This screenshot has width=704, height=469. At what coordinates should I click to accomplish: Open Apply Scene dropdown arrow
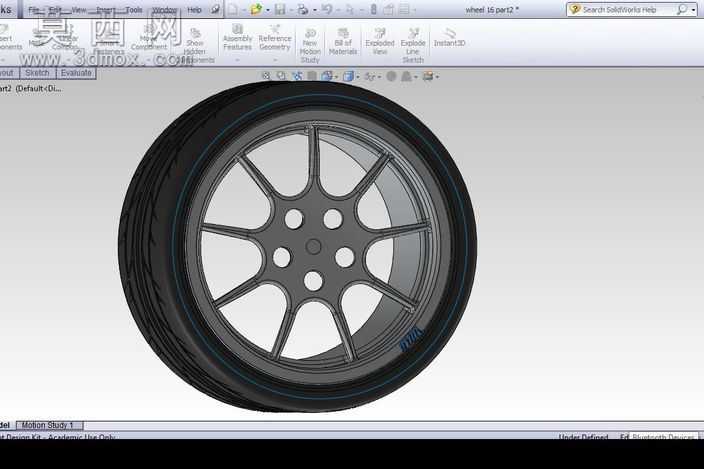pyautogui.click(x=416, y=77)
